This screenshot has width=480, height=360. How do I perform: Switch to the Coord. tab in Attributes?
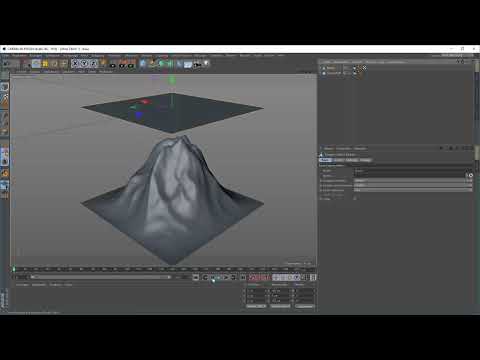[x=338, y=160]
